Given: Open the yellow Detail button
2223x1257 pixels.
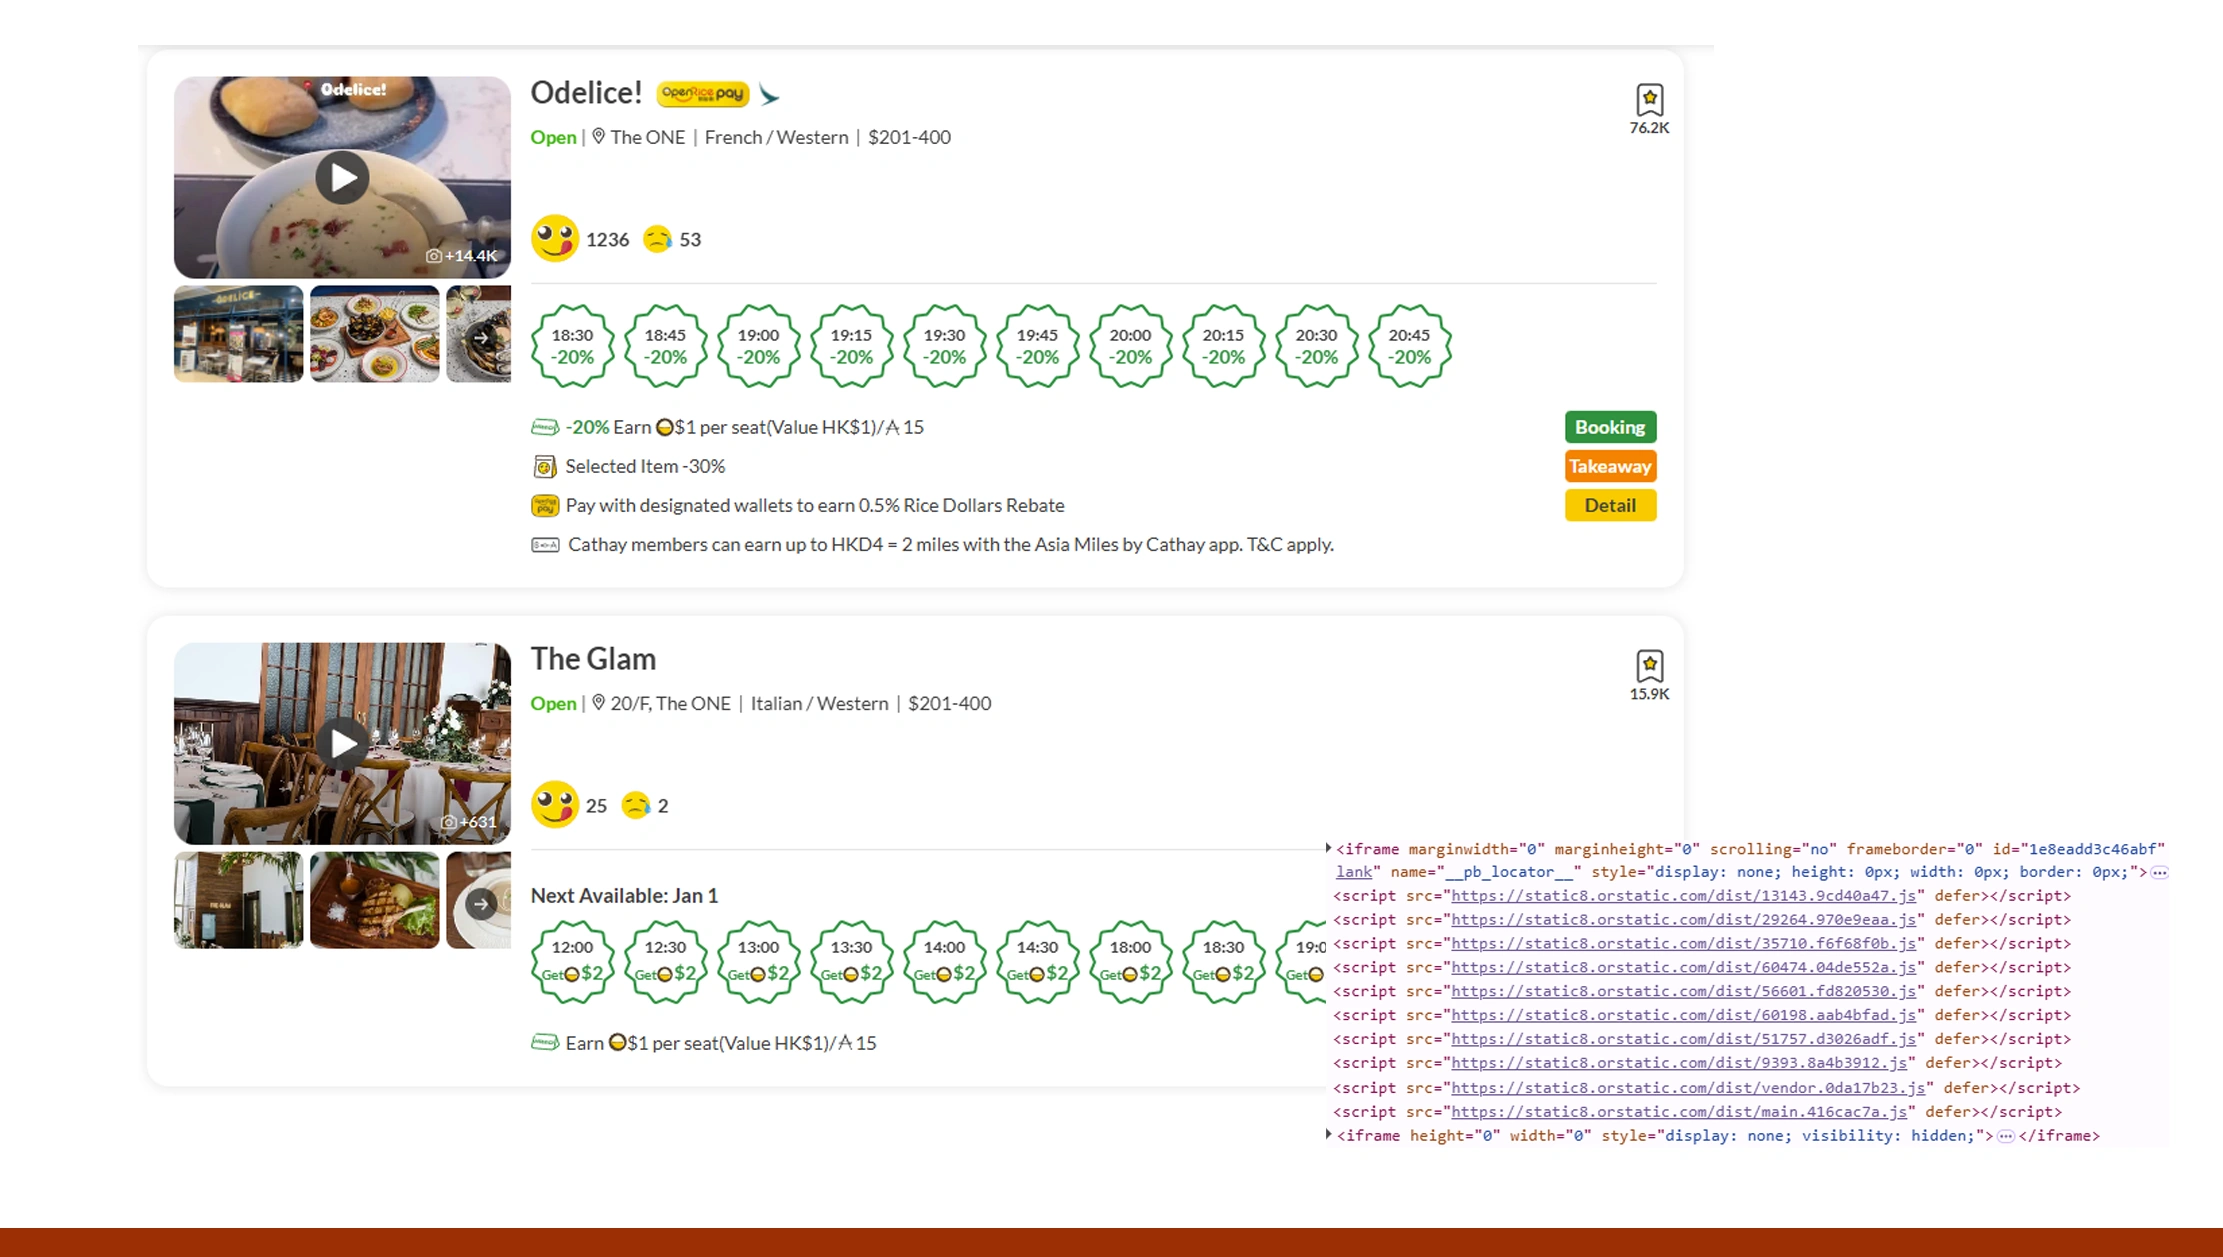Looking at the screenshot, I should click(x=1610, y=505).
